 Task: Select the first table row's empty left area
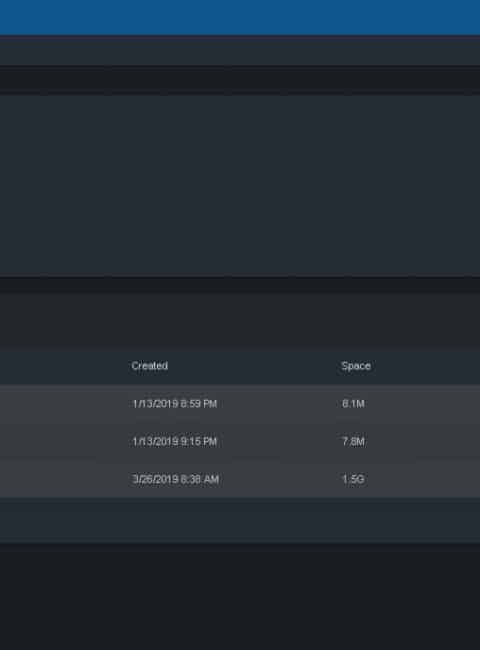coord(62,403)
